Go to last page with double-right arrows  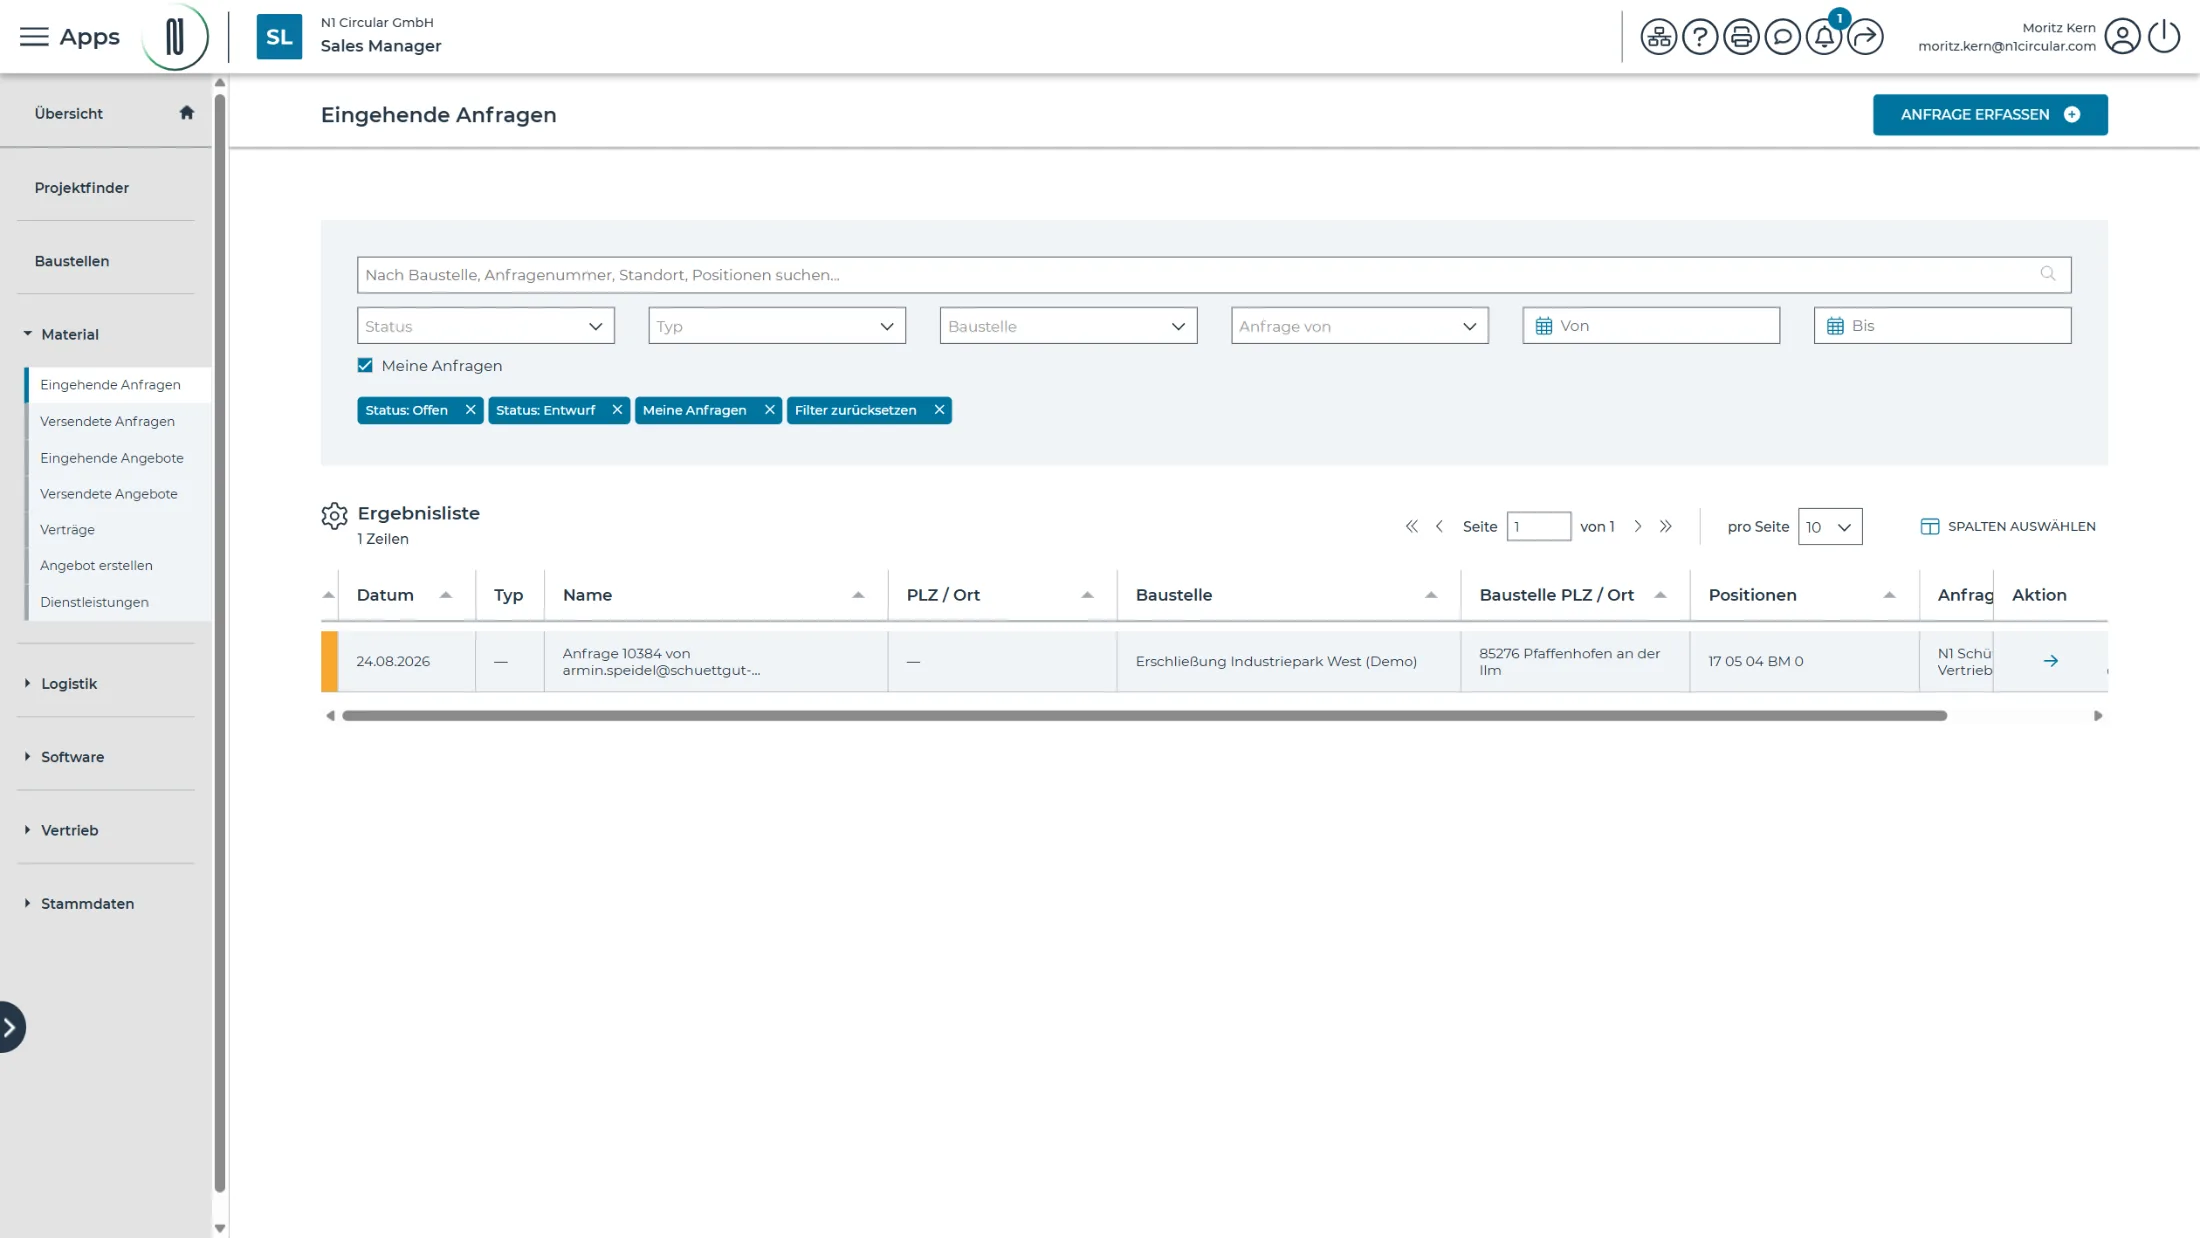coord(1665,526)
